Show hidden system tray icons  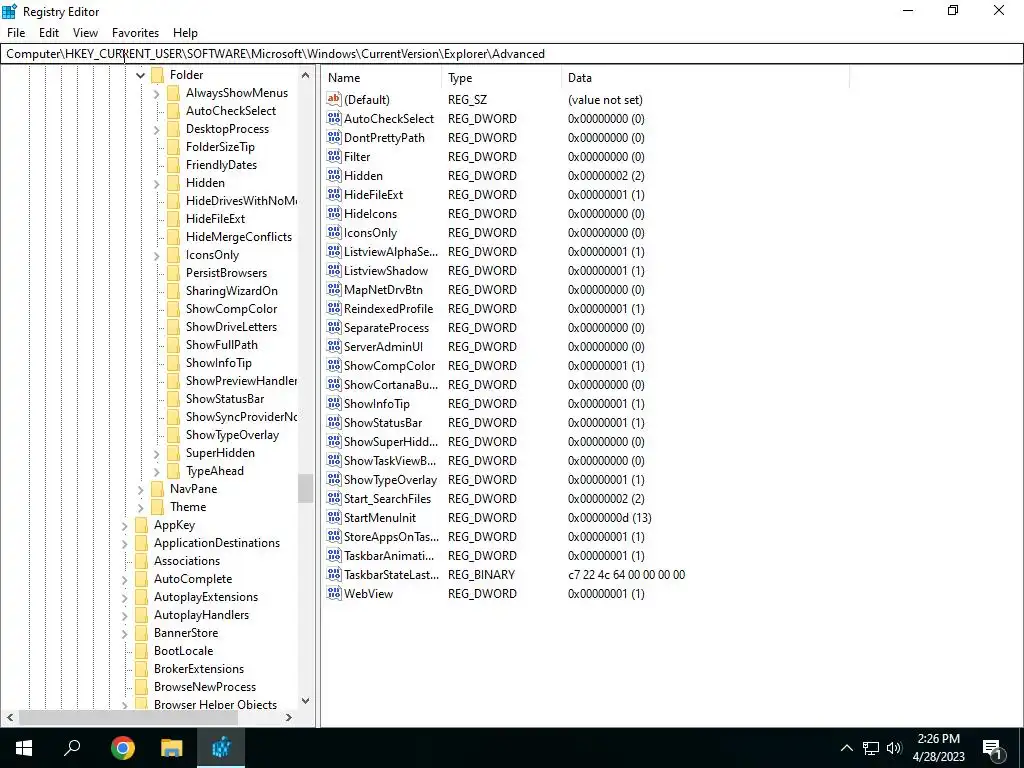pyautogui.click(x=846, y=748)
